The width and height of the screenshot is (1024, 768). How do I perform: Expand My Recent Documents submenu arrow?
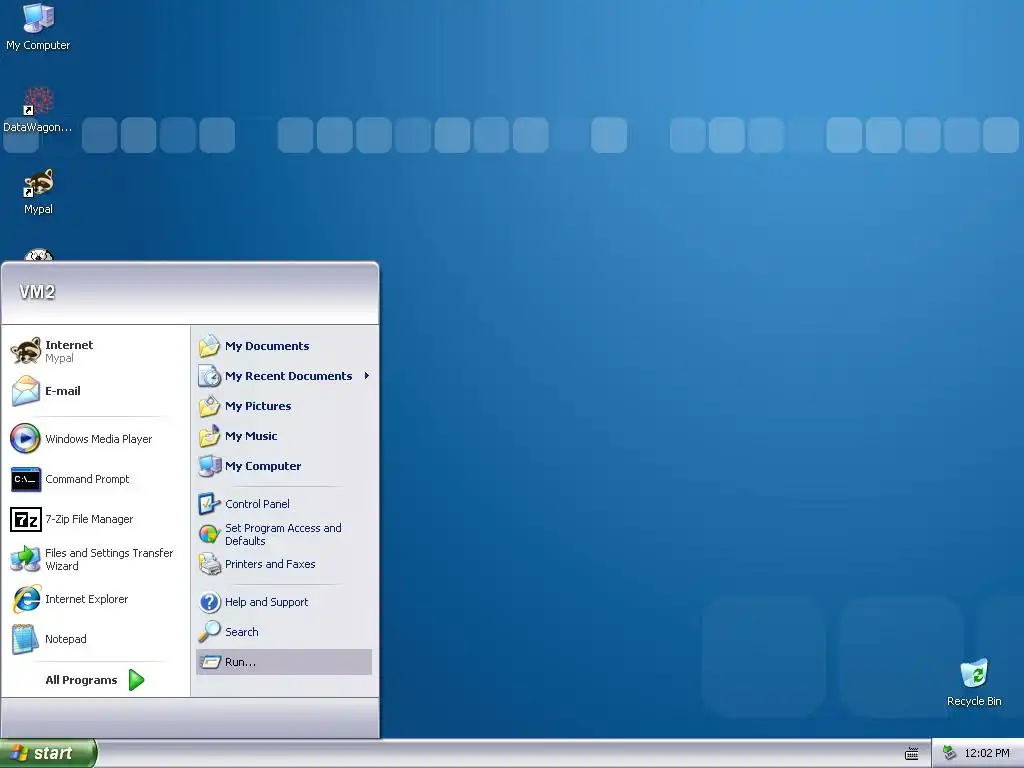click(367, 376)
